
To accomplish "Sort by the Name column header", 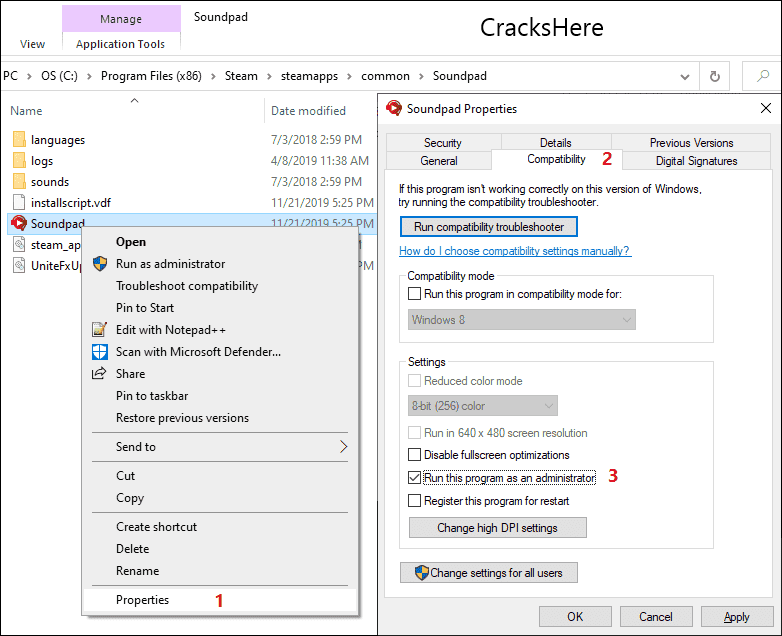I will point(26,111).
